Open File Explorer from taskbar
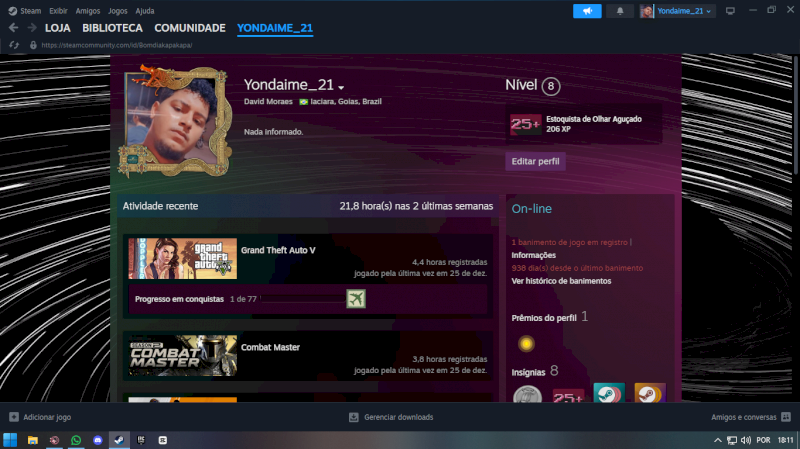 point(33,440)
